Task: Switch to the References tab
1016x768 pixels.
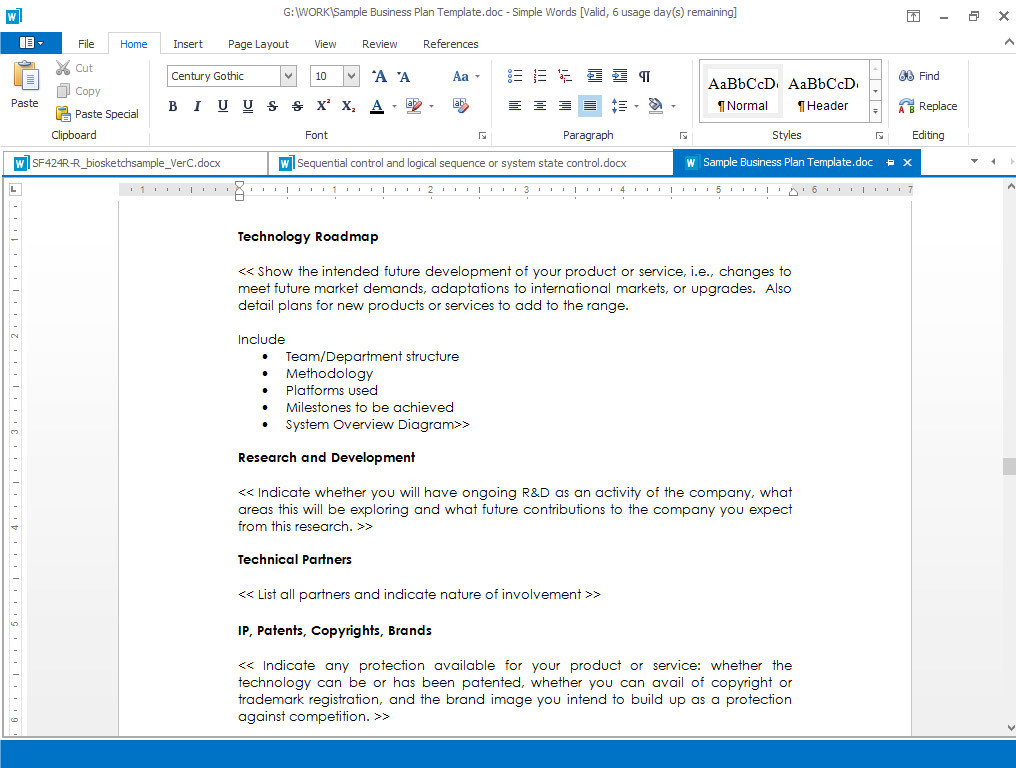Action: click(450, 43)
